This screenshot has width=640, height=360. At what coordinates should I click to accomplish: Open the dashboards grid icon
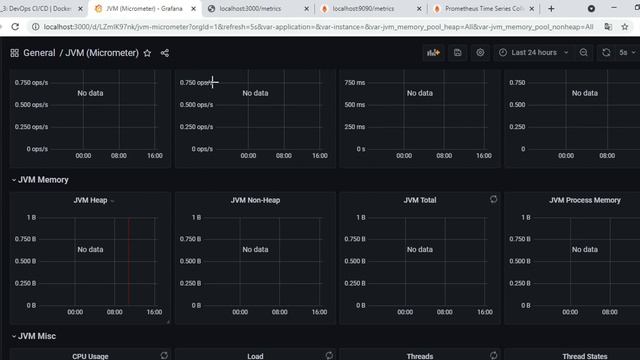click(x=14, y=53)
